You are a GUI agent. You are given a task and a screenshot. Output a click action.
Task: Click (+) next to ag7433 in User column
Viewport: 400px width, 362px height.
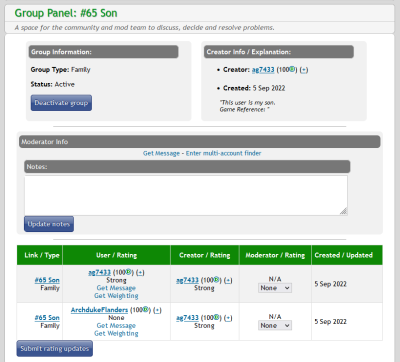140,272
